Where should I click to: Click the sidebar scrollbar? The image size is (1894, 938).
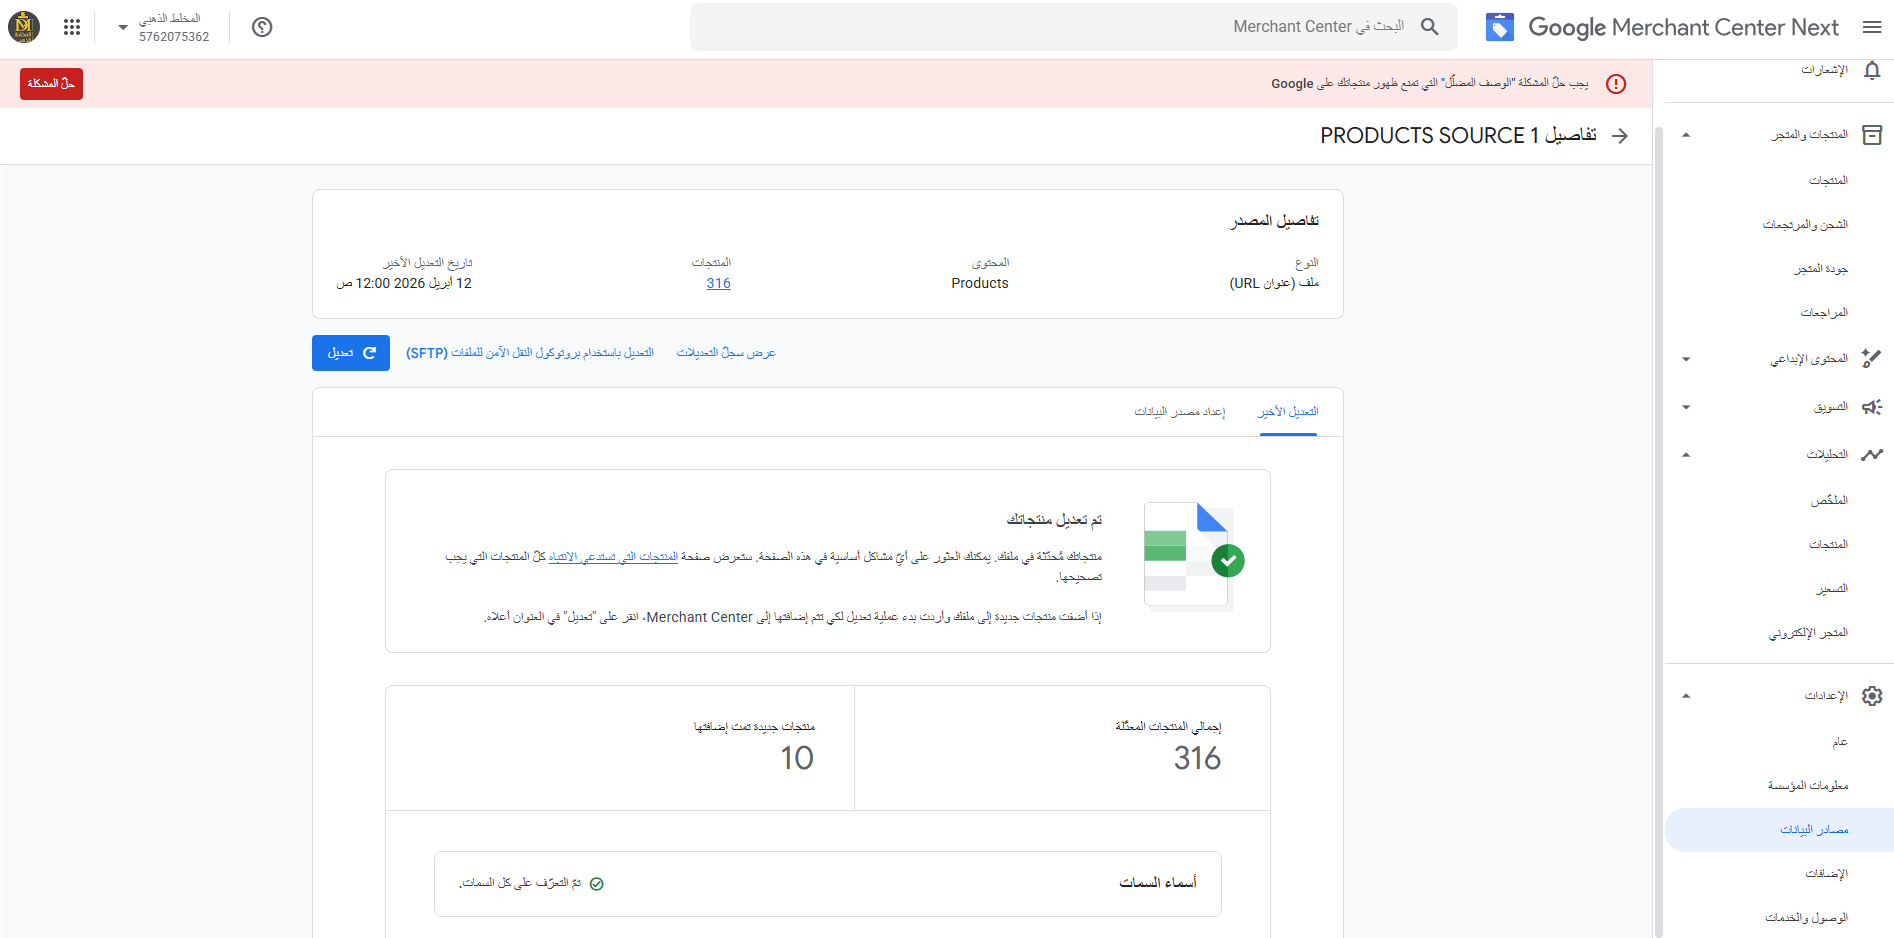(1658, 530)
